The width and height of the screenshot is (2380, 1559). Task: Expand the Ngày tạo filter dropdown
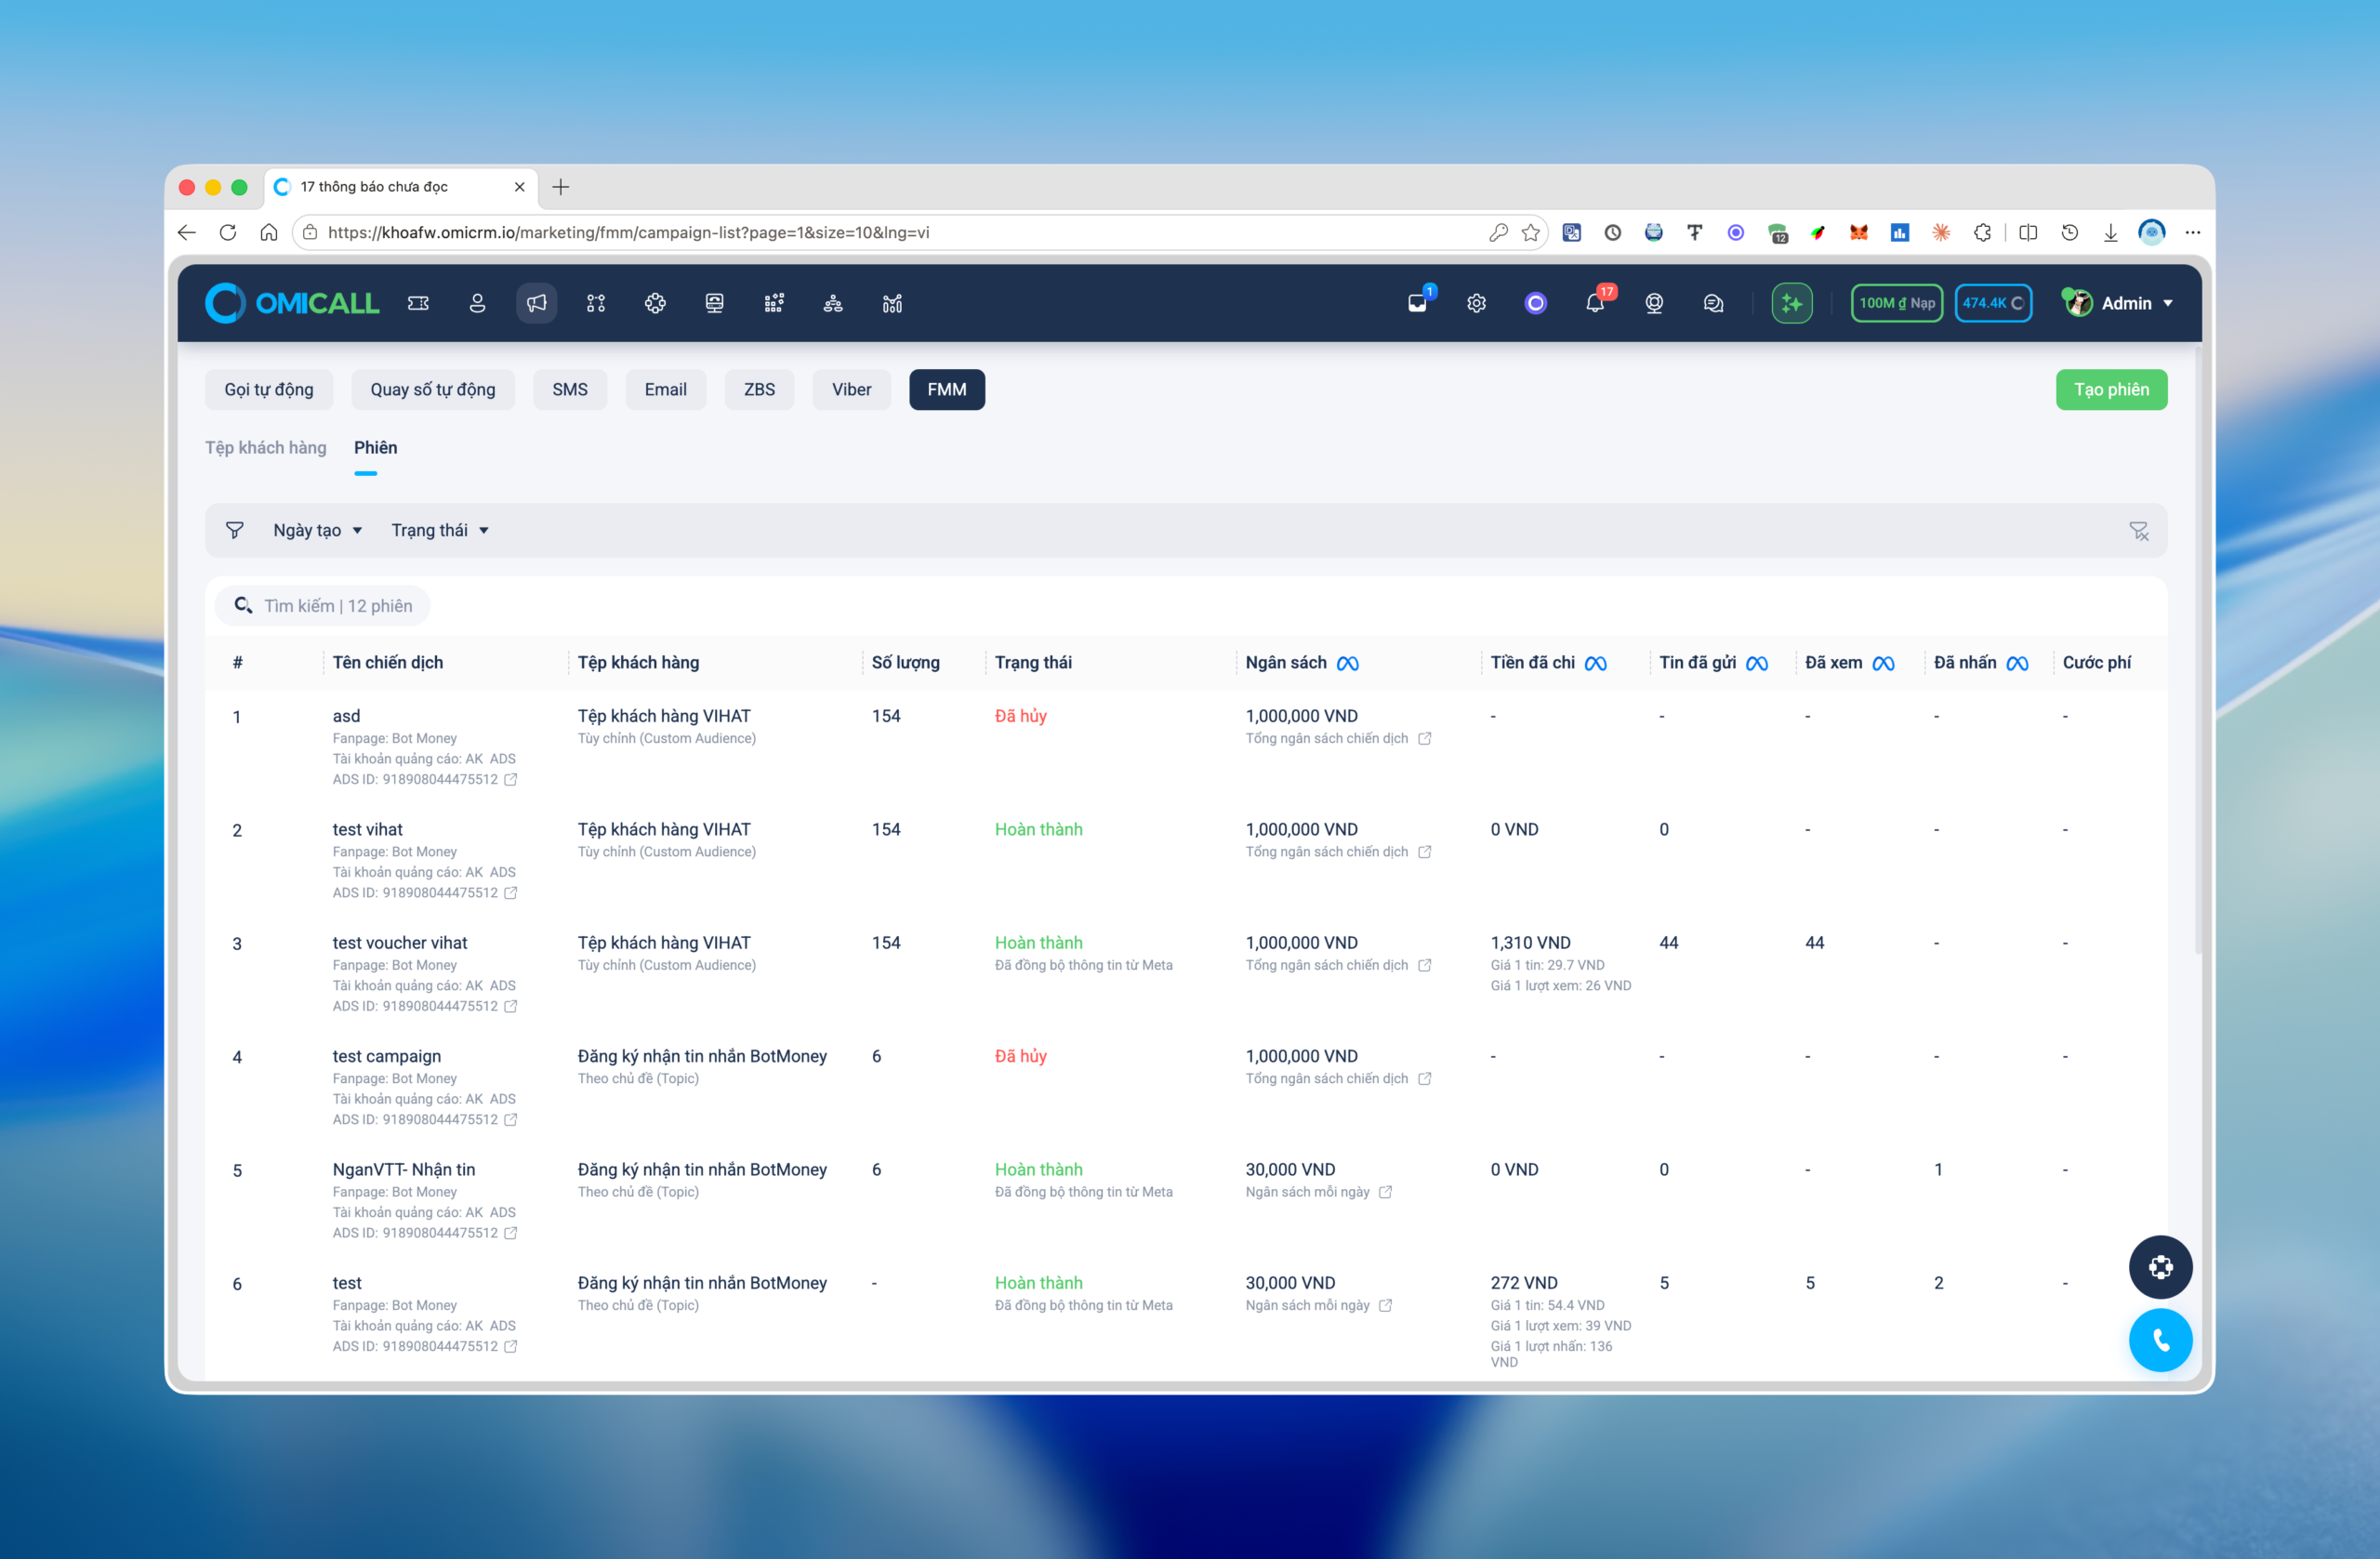pyautogui.click(x=317, y=530)
